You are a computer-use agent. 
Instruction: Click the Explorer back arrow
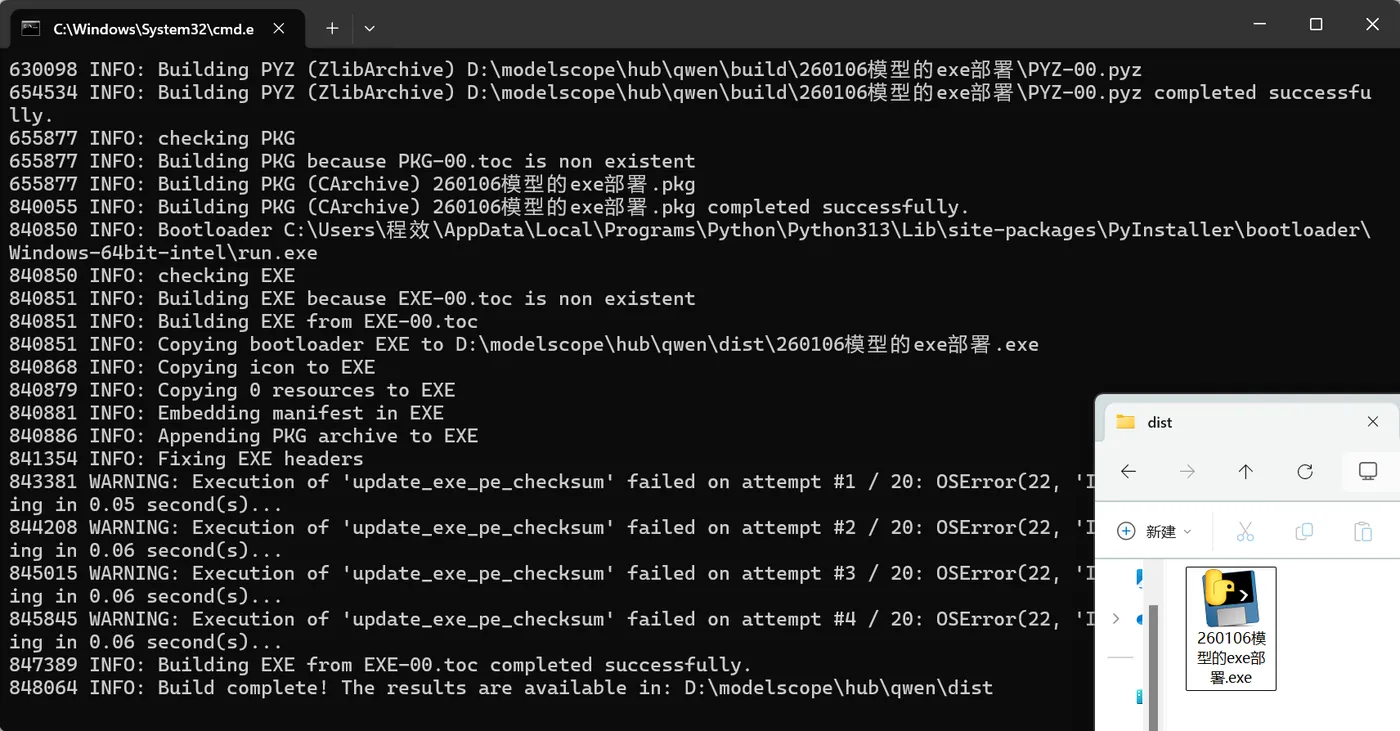[x=1128, y=471]
